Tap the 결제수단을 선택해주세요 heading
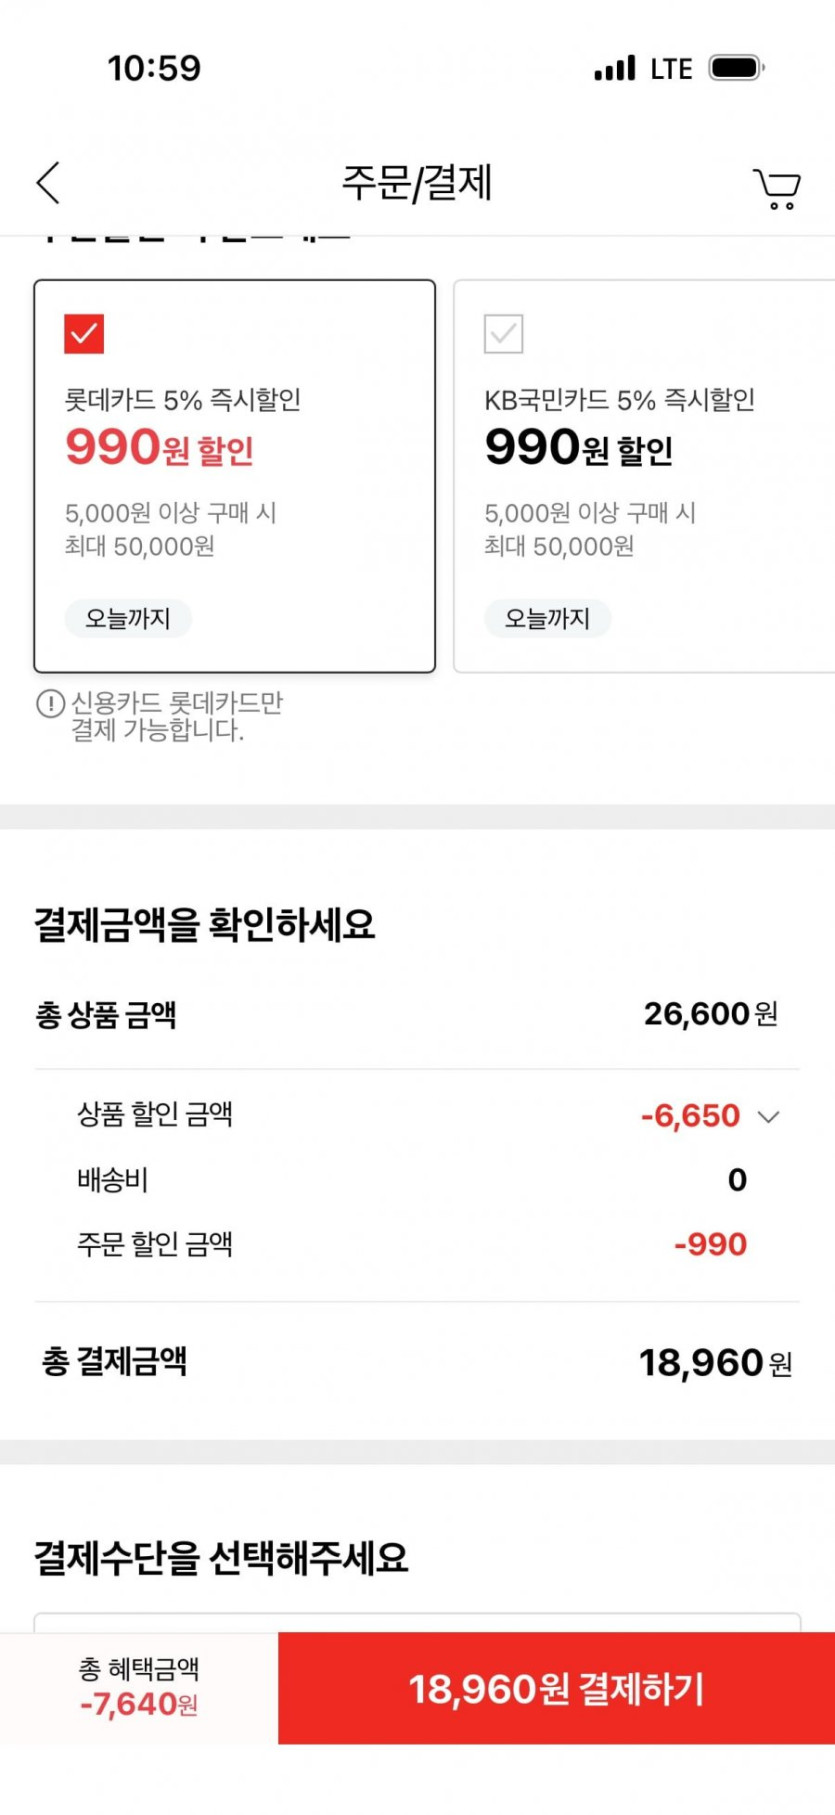The image size is (835, 1815). pyautogui.click(x=221, y=1558)
